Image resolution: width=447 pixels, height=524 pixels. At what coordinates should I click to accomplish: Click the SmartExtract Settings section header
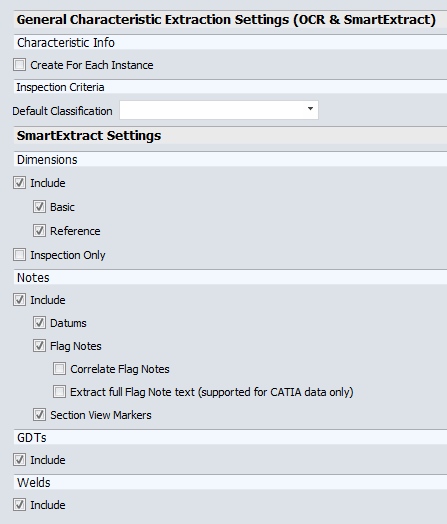click(x=230, y=136)
